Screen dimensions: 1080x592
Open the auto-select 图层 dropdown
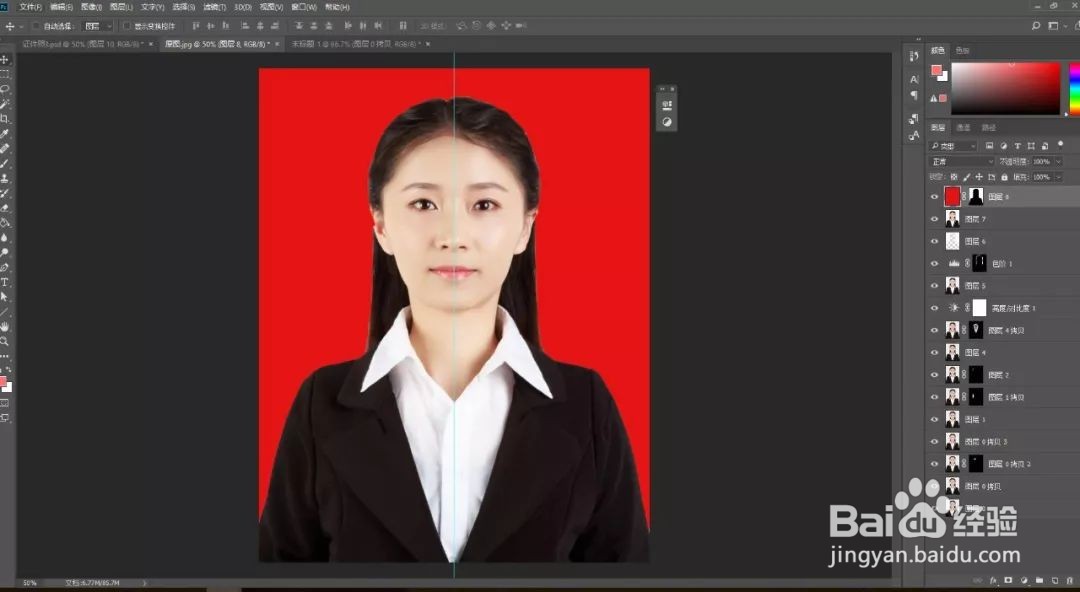(x=97, y=26)
